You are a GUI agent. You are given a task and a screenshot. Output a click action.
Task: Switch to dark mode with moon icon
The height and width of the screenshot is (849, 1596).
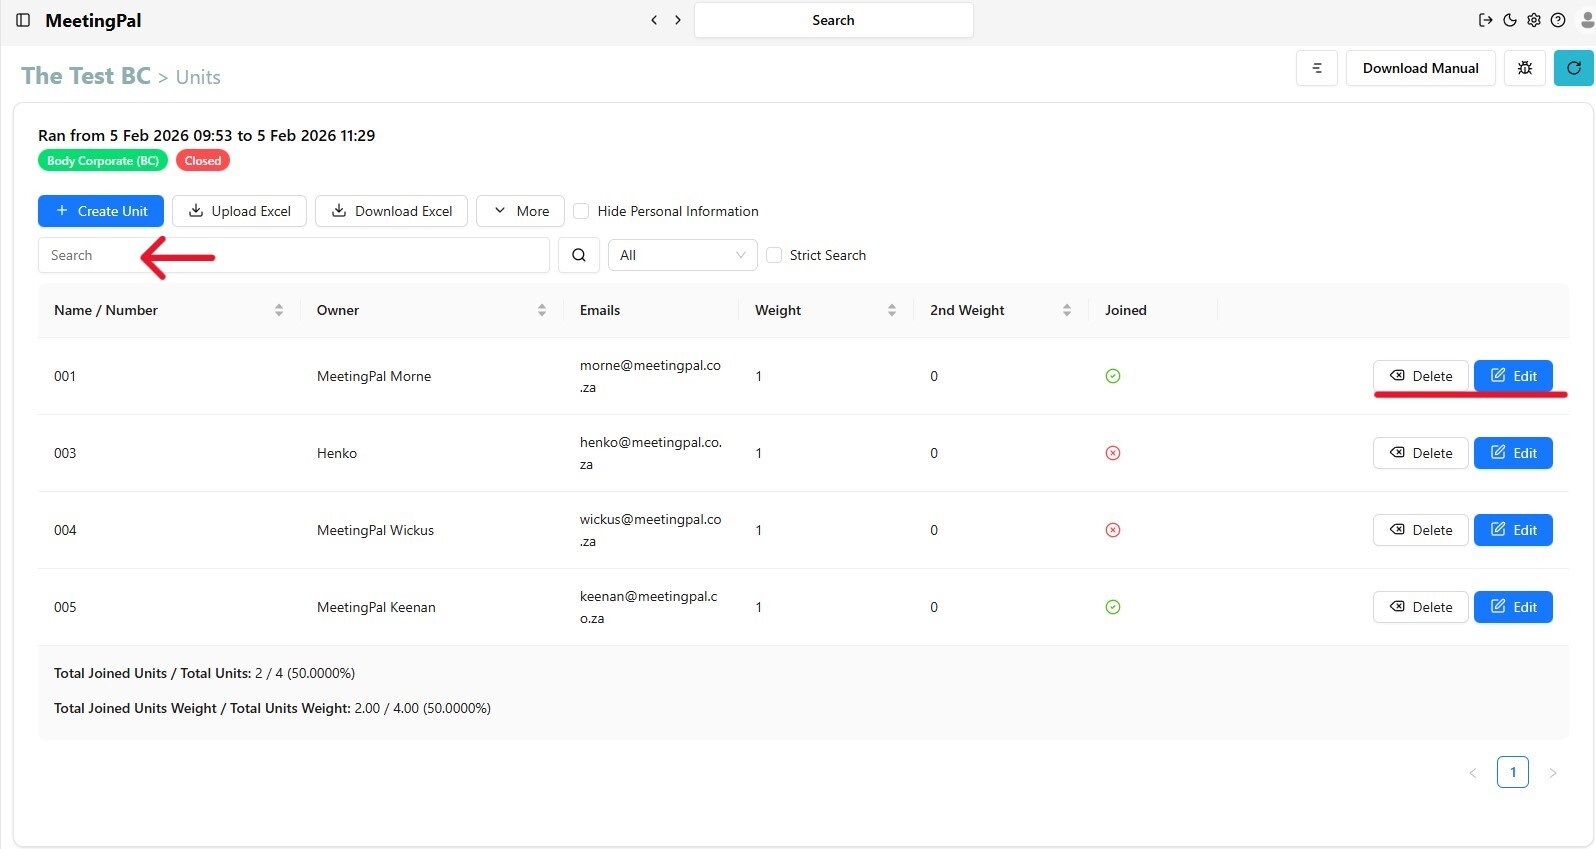click(x=1510, y=20)
